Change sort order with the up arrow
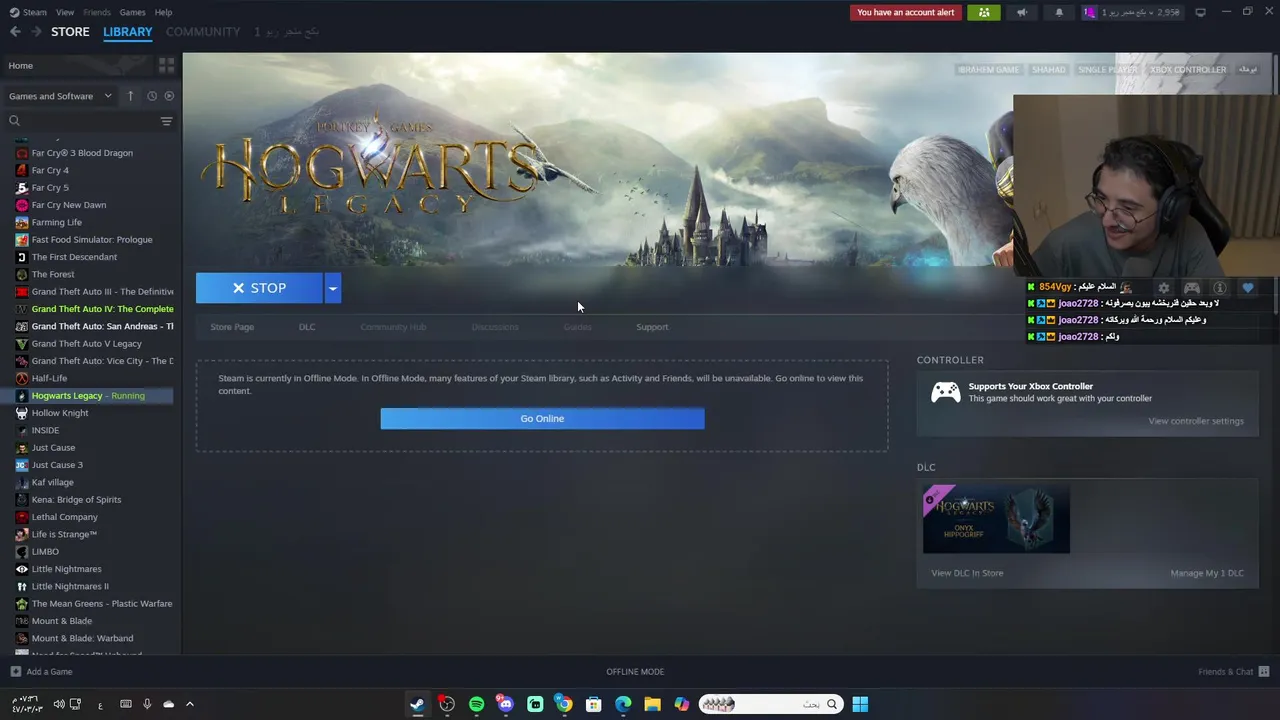Image resolution: width=1280 pixels, height=720 pixels. 130,96
